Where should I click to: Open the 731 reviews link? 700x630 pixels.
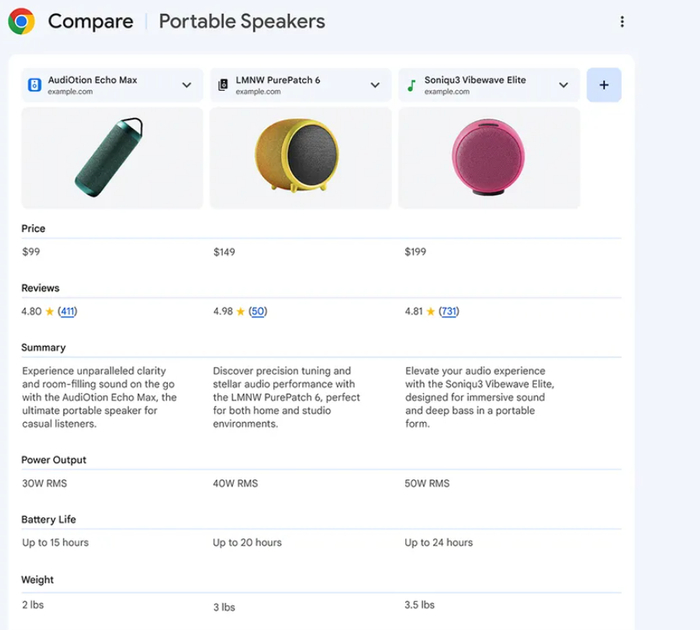coord(449,312)
